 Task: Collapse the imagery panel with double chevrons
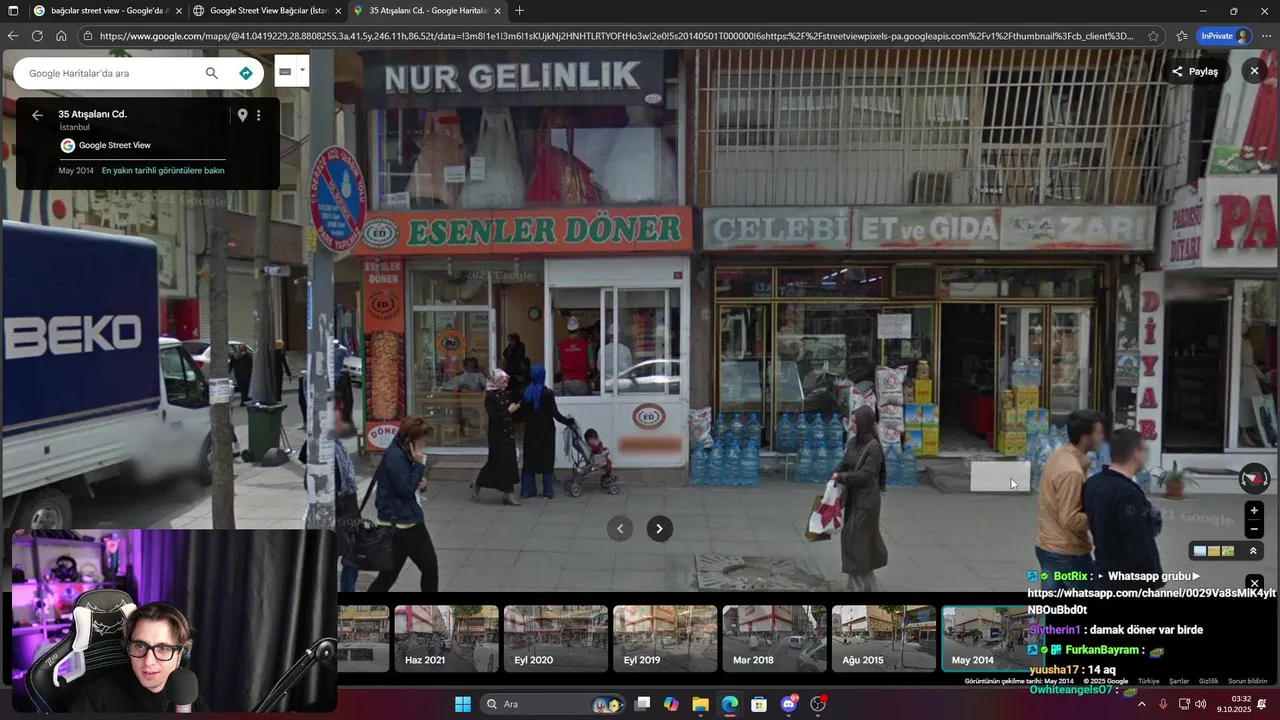click(x=1253, y=551)
